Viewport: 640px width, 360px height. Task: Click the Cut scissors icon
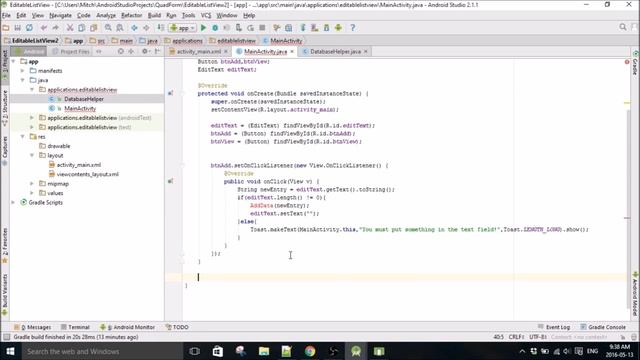70,28
